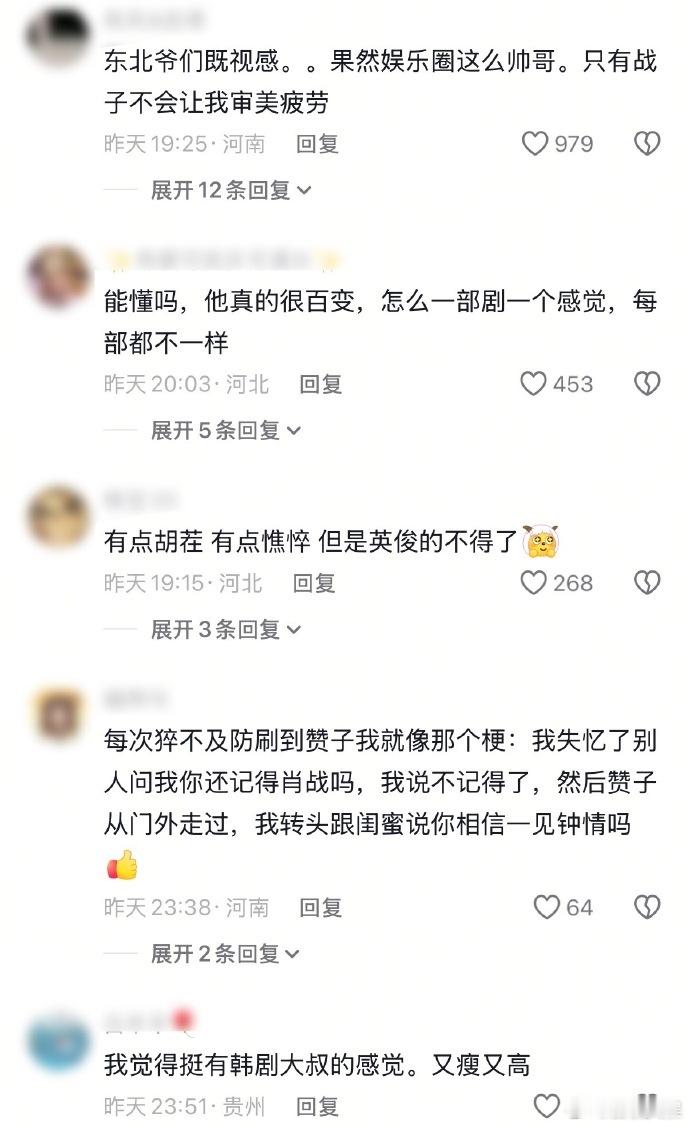Expand 展开12条回复 replies

231,190
